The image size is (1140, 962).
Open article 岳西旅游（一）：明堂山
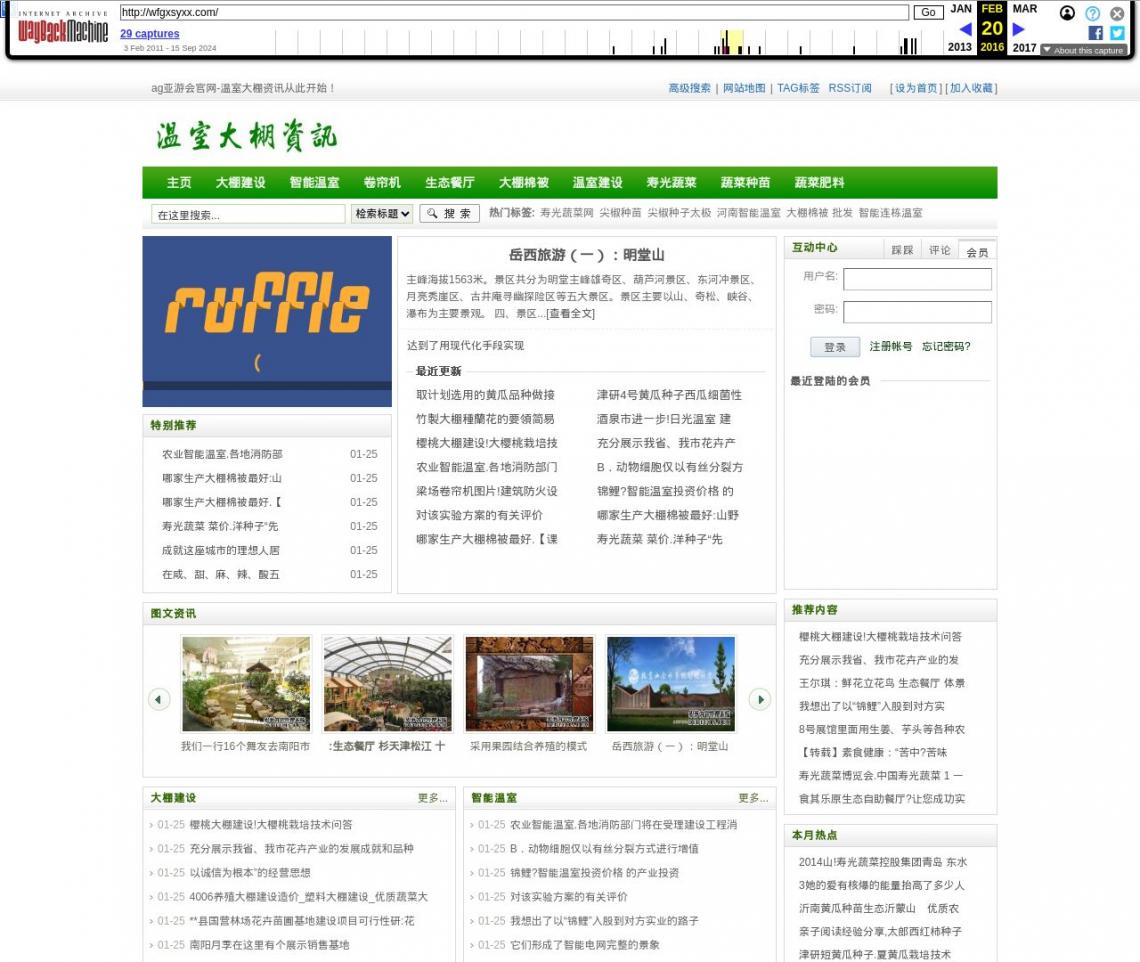(586, 255)
